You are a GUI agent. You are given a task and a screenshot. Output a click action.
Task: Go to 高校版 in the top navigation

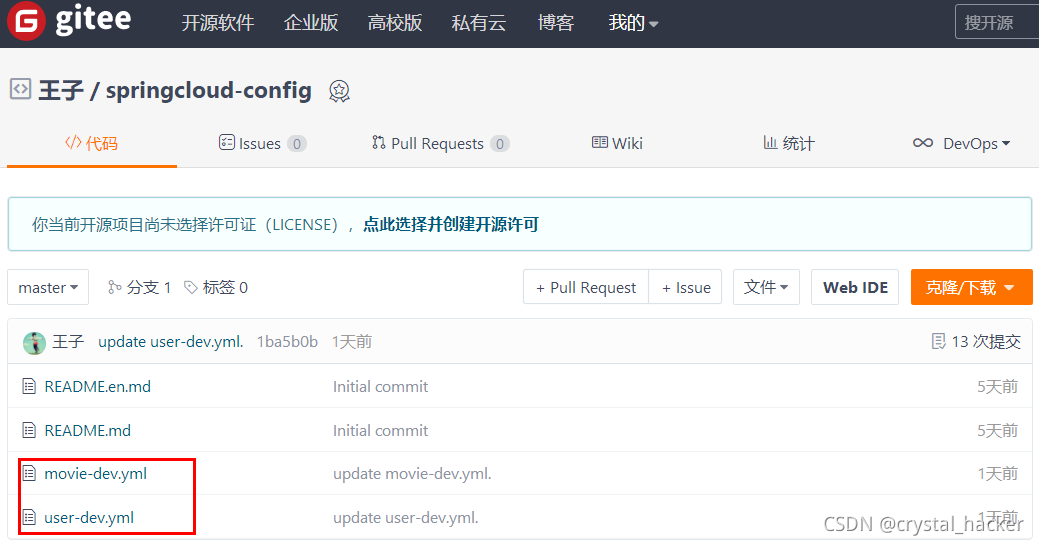(395, 23)
